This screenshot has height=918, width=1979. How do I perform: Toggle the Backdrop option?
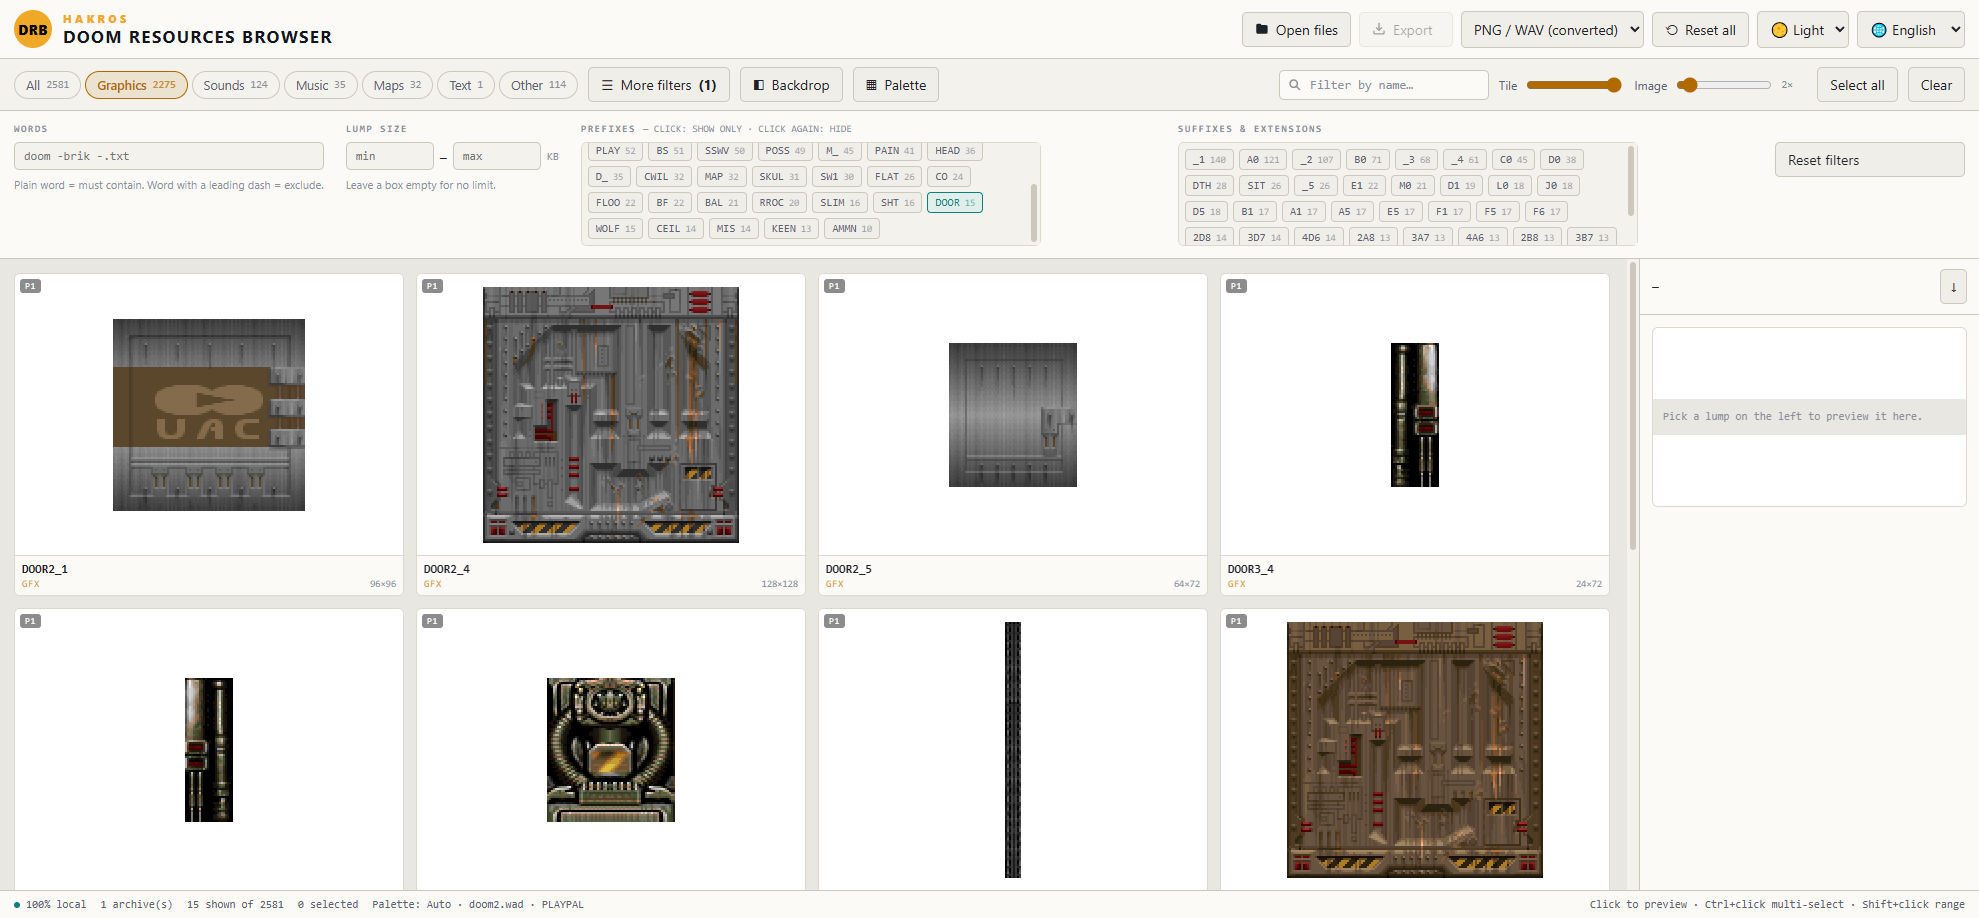tap(791, 85)
